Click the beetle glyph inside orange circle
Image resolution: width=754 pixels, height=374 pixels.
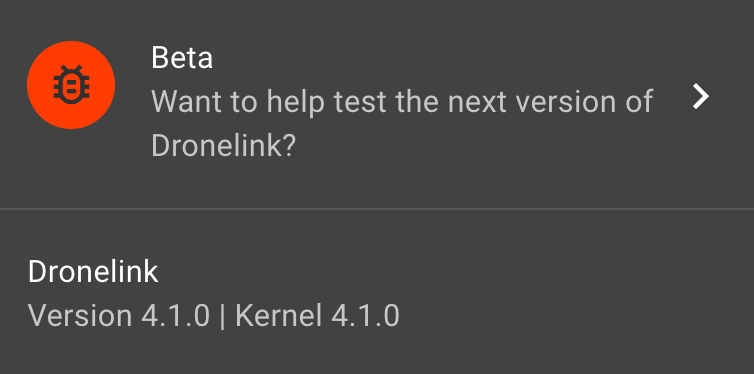click(x=71, y=85)
